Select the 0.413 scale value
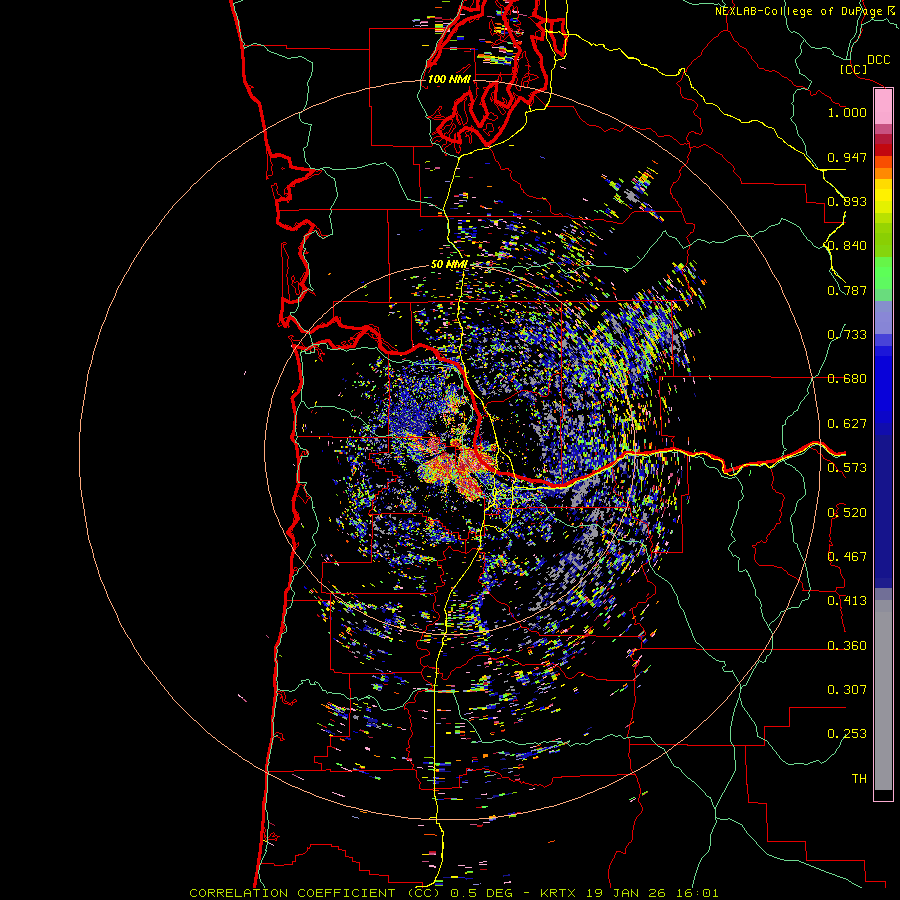900x900 pixels. point(847,601)
